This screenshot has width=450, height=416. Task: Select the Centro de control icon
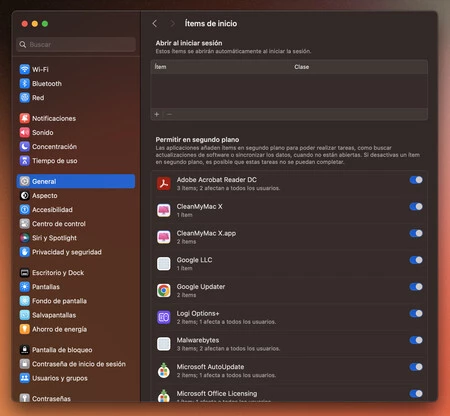[x=24, y=224]
